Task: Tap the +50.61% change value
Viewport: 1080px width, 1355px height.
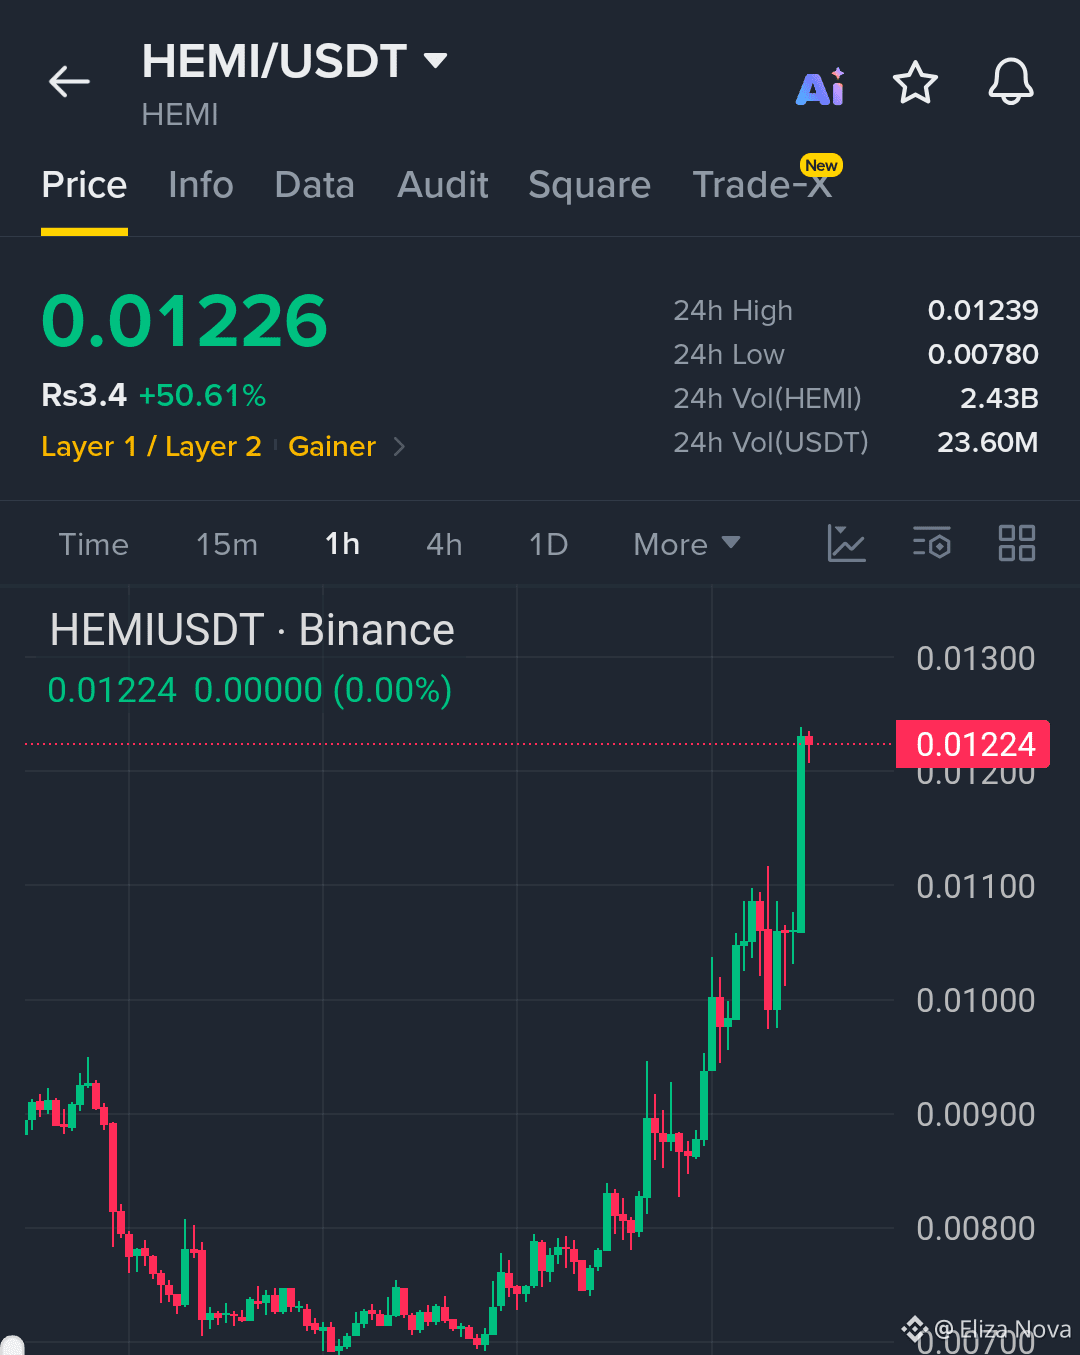Action: [x=203, y=396]
